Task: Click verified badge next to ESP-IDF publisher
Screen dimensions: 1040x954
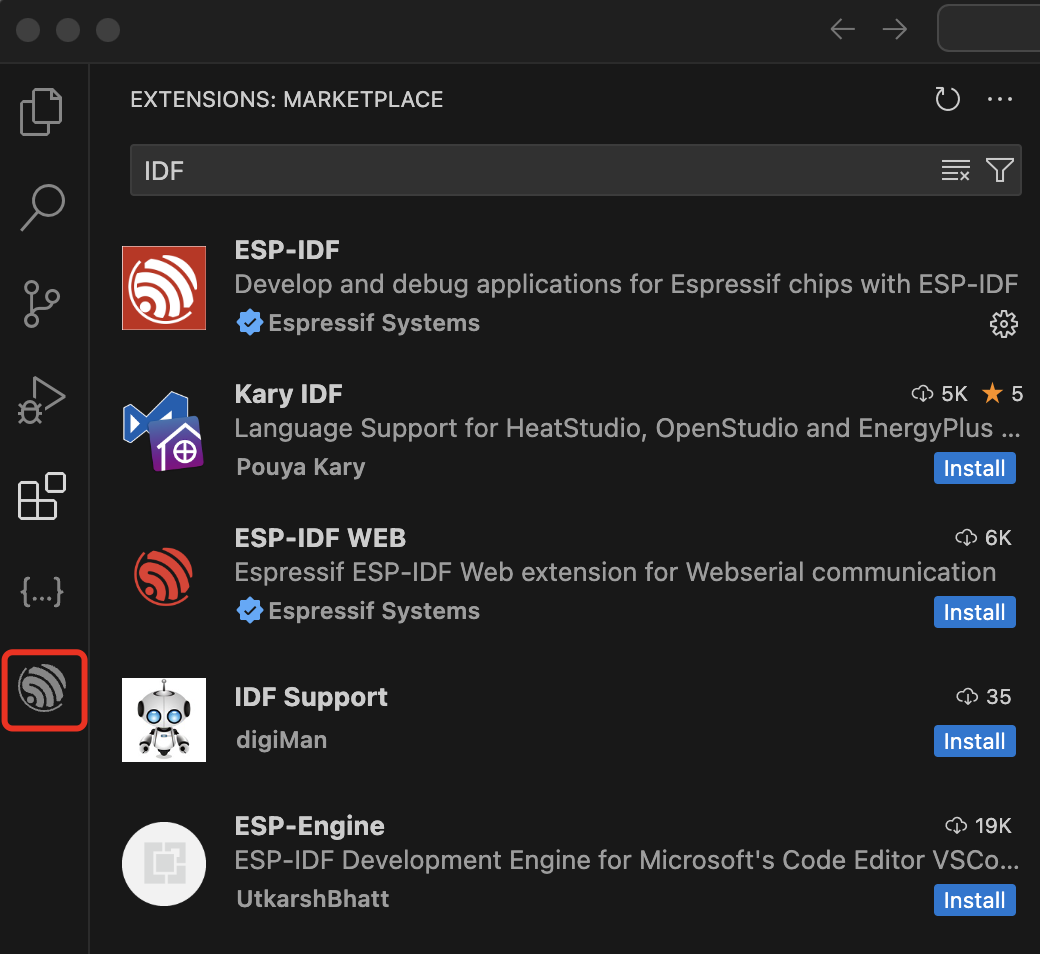Action: click(x=249, y=322)
